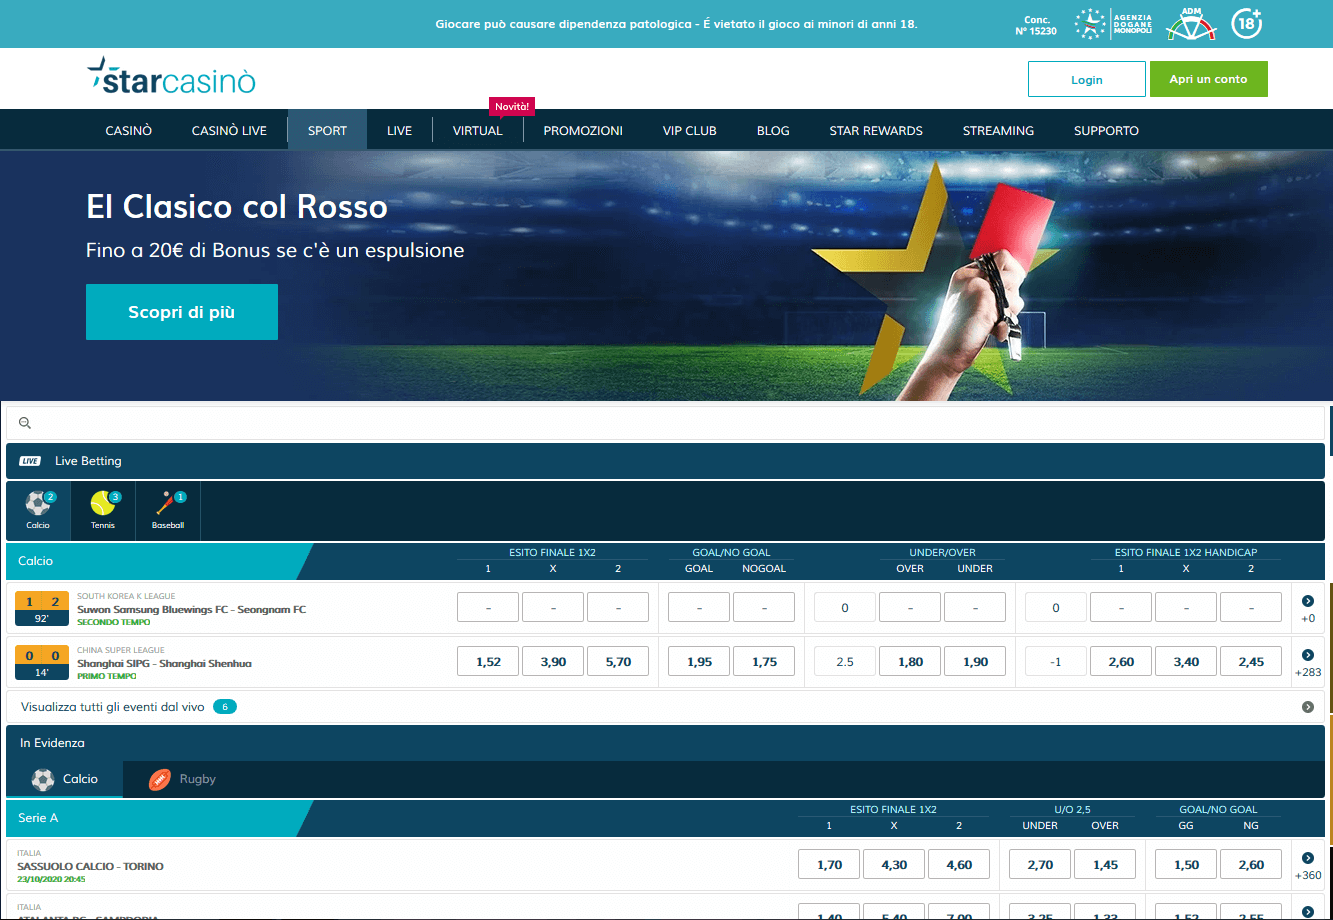
Task: Select the Calcio live sport icon
Action: point(38,511)
